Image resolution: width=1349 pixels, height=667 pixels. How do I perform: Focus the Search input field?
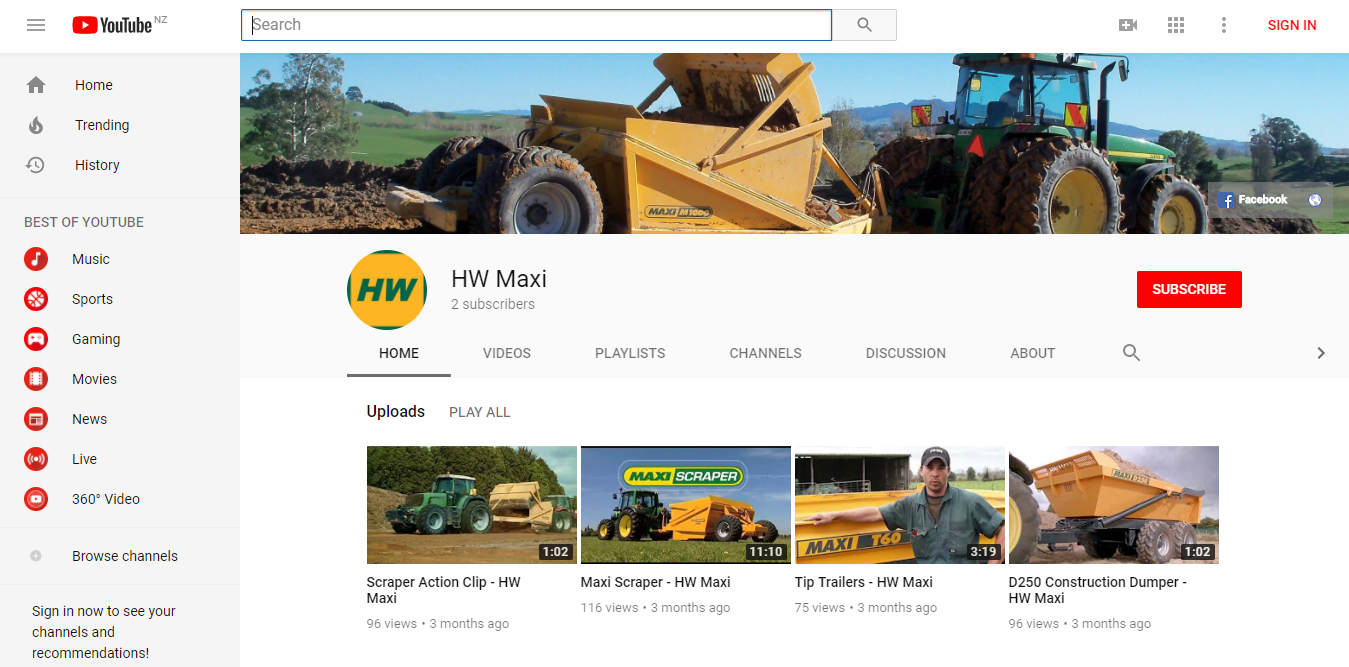tap(537, 25)
